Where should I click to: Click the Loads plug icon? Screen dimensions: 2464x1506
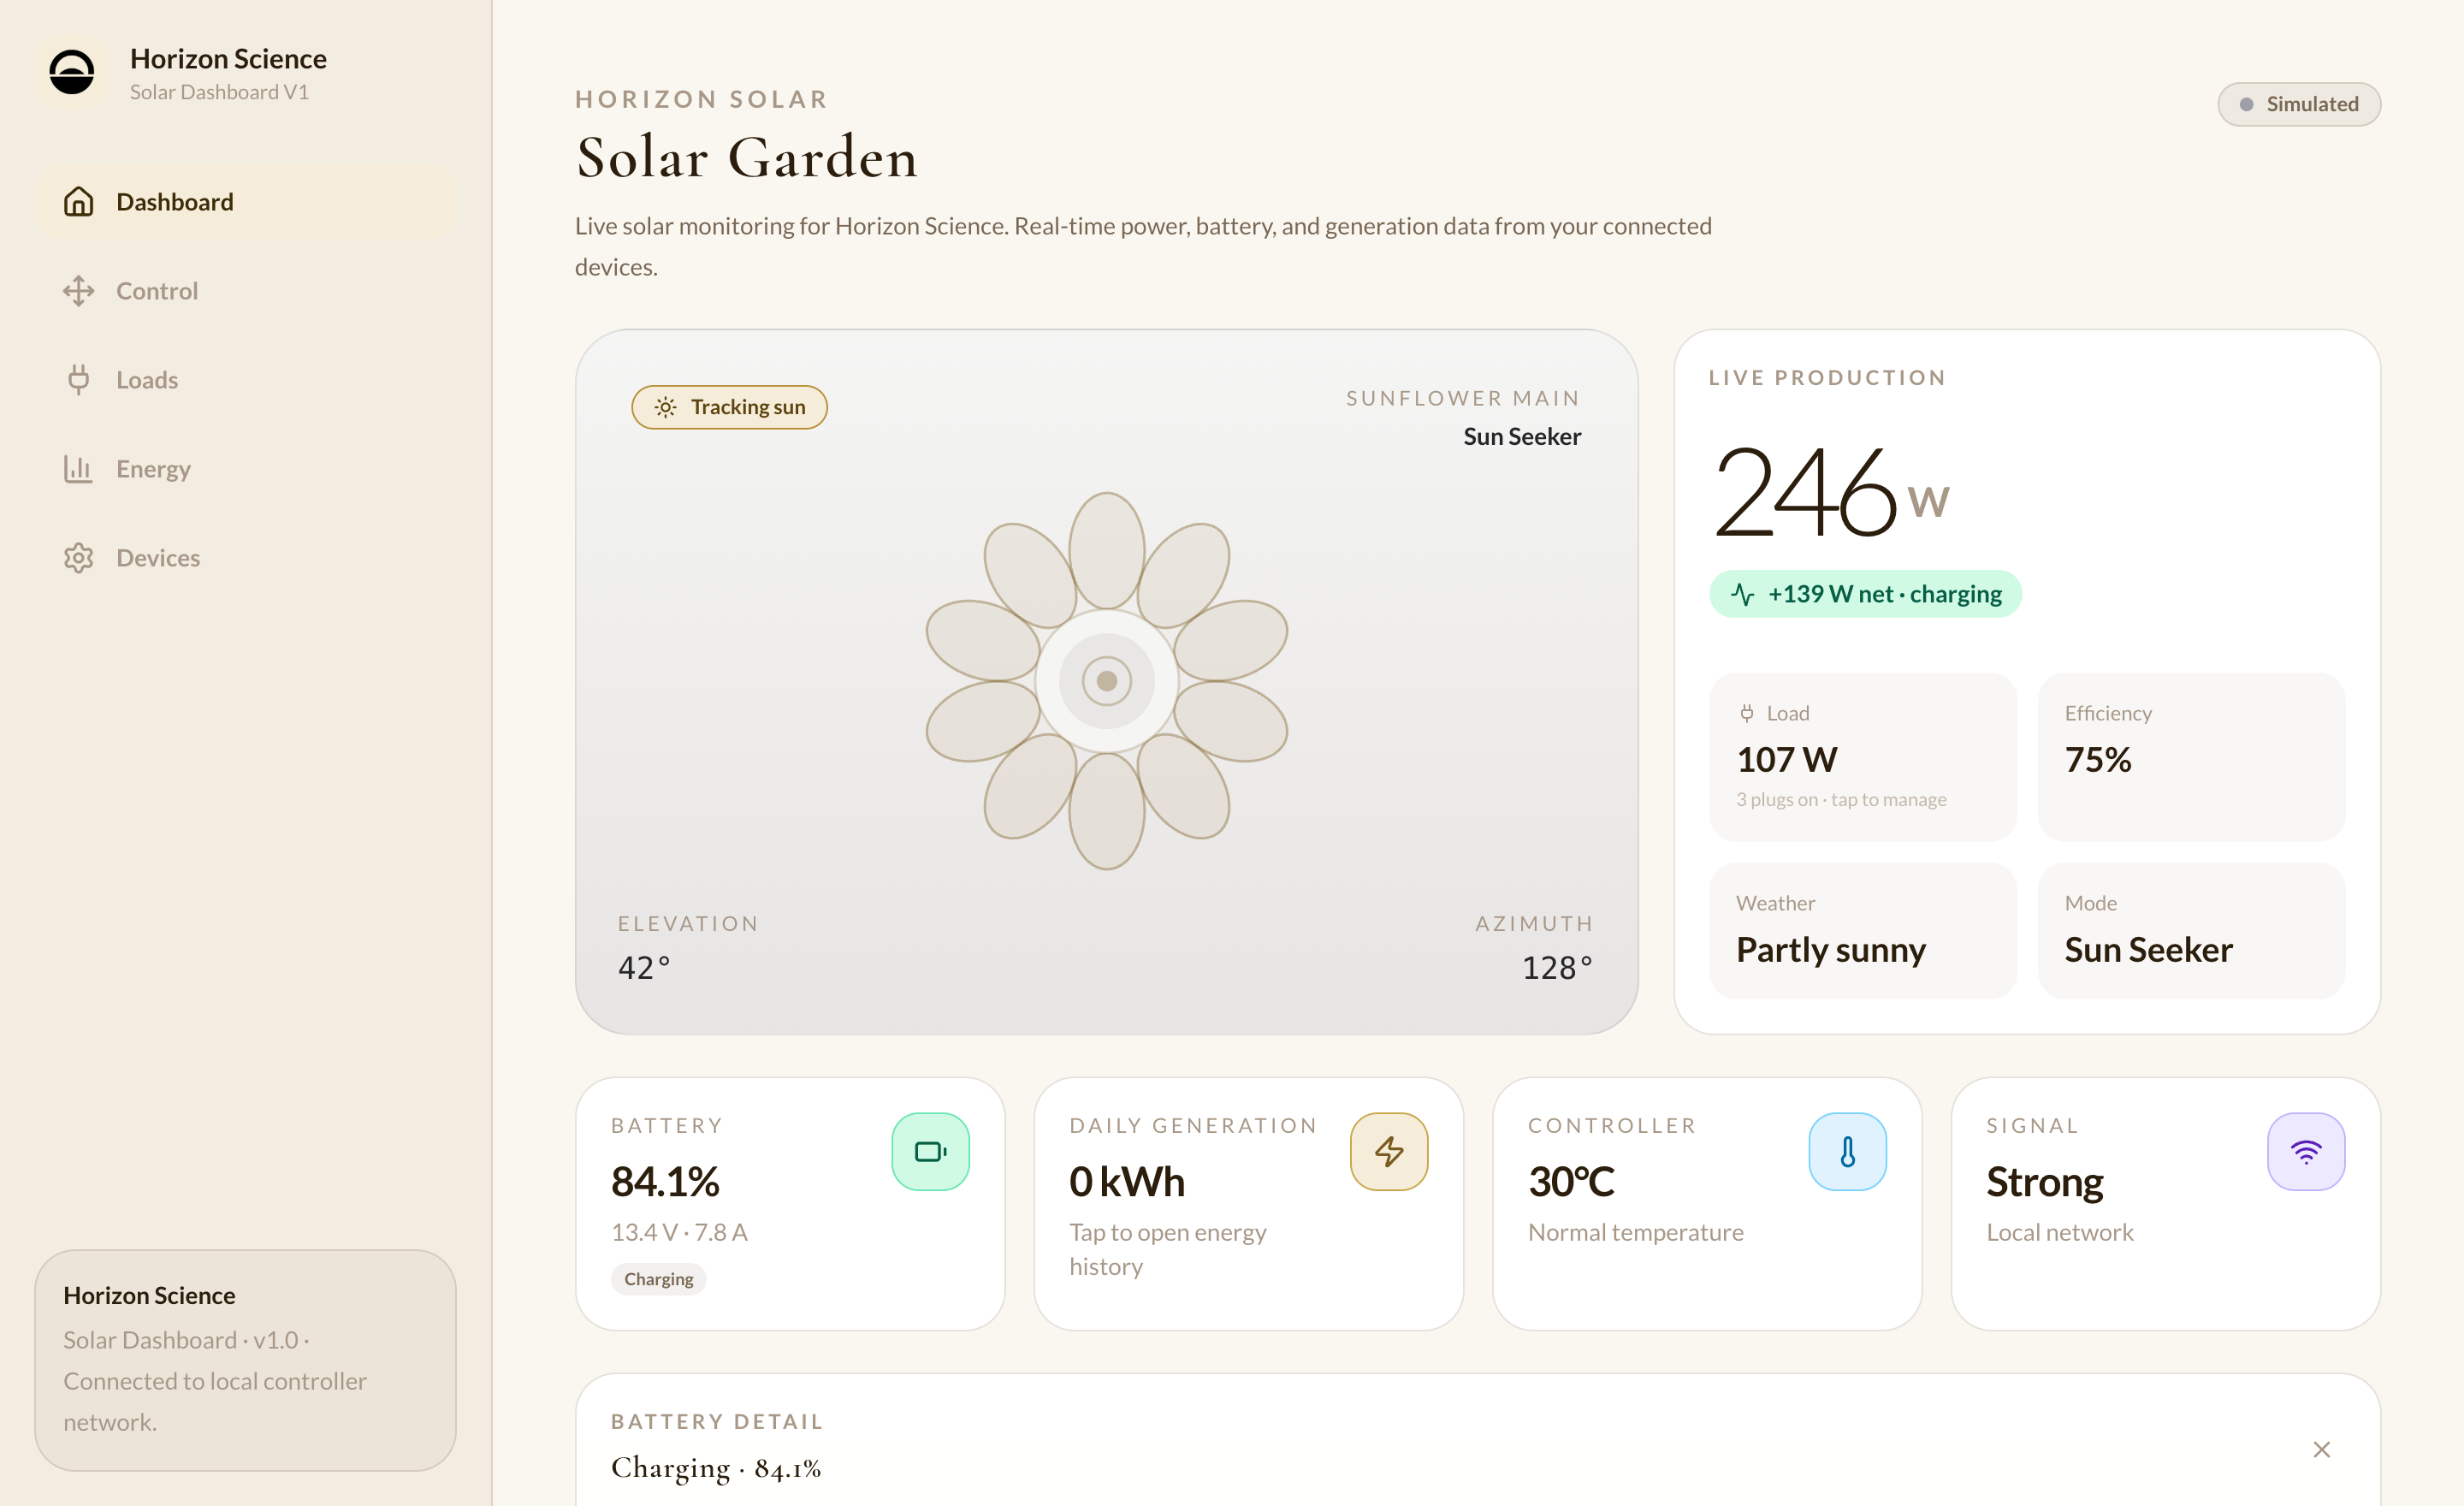(79, 380)
